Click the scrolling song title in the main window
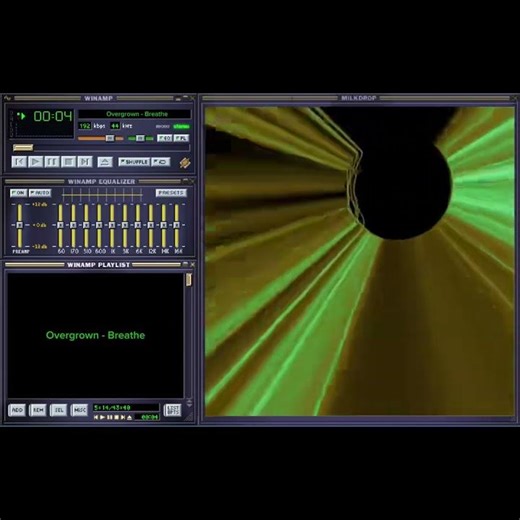 pyautogui.click(x=137, y=114)
